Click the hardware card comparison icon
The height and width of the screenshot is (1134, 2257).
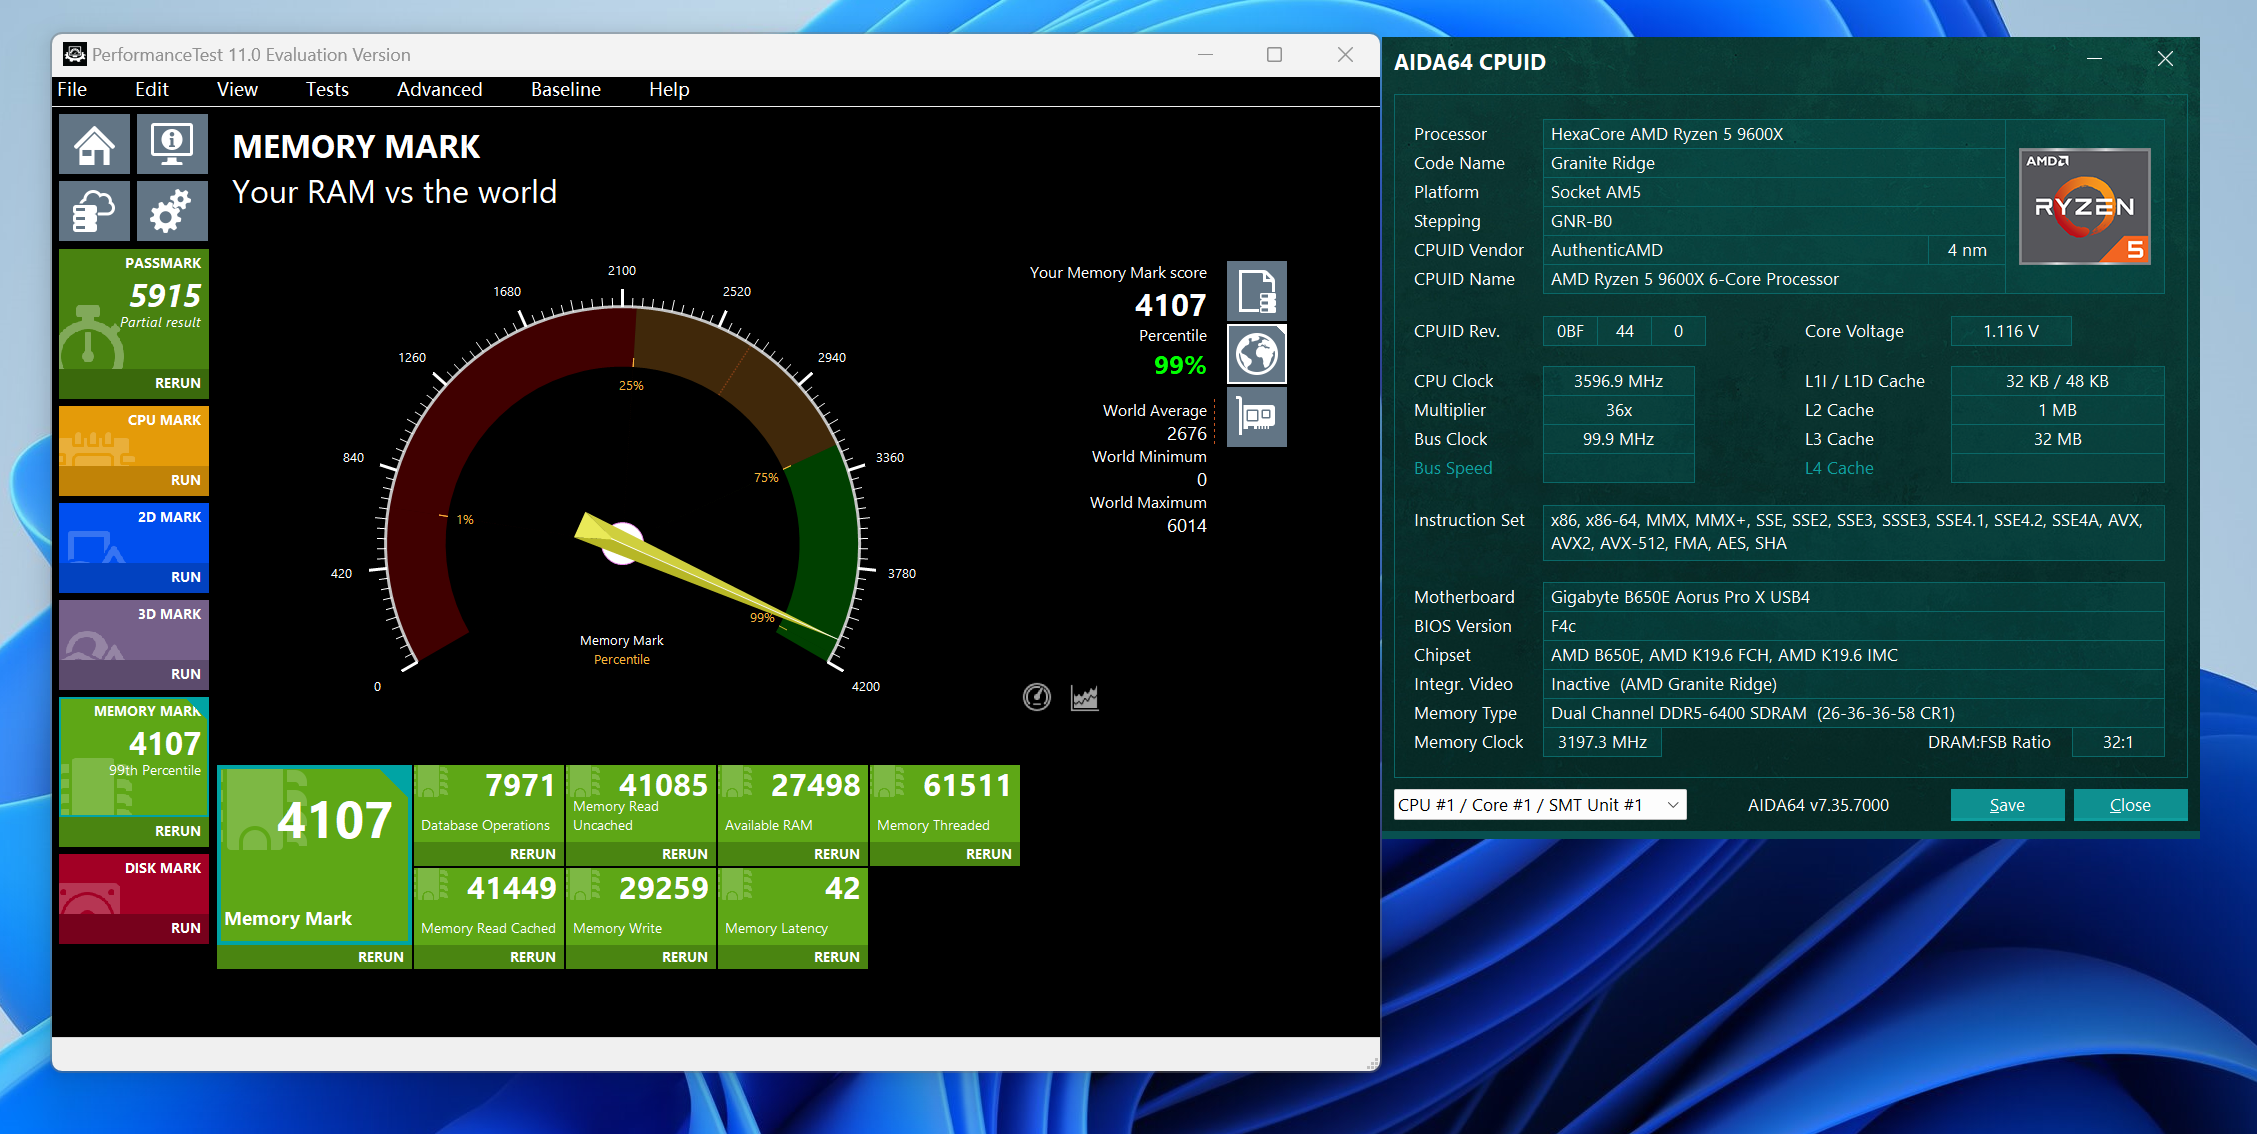(x=1256, y=416)
